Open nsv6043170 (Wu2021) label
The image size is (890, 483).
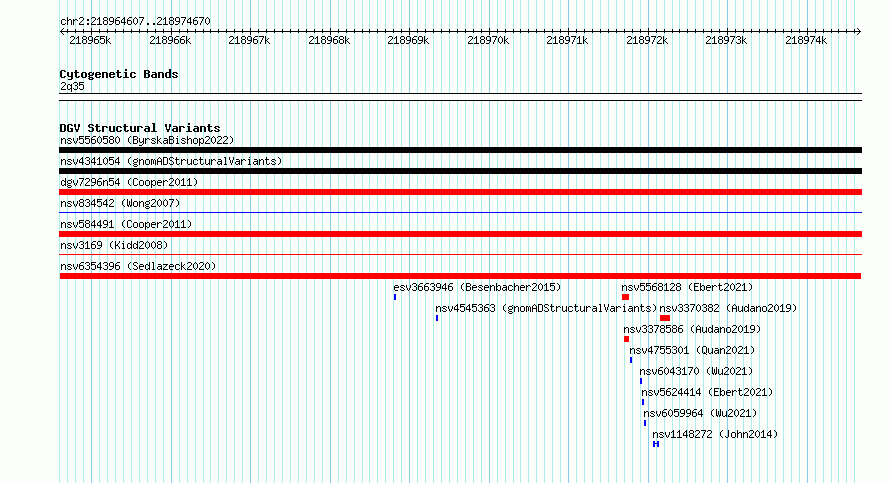pos(696,371)
